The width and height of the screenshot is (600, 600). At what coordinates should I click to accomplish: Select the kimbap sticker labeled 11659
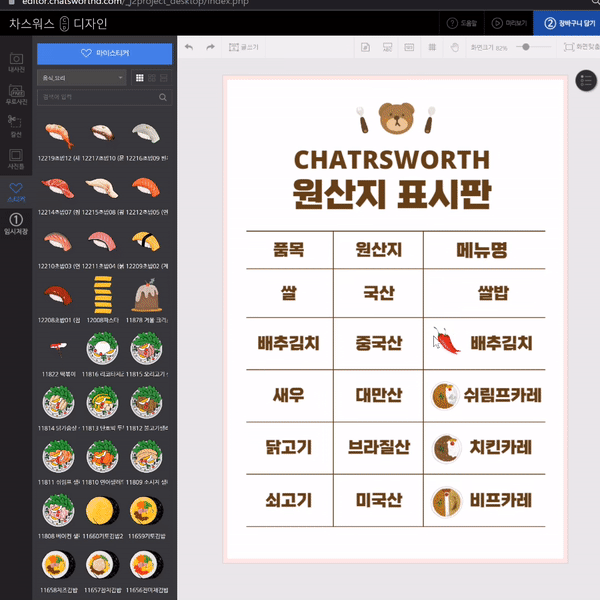pyautogui.click(x=147, y=511)
